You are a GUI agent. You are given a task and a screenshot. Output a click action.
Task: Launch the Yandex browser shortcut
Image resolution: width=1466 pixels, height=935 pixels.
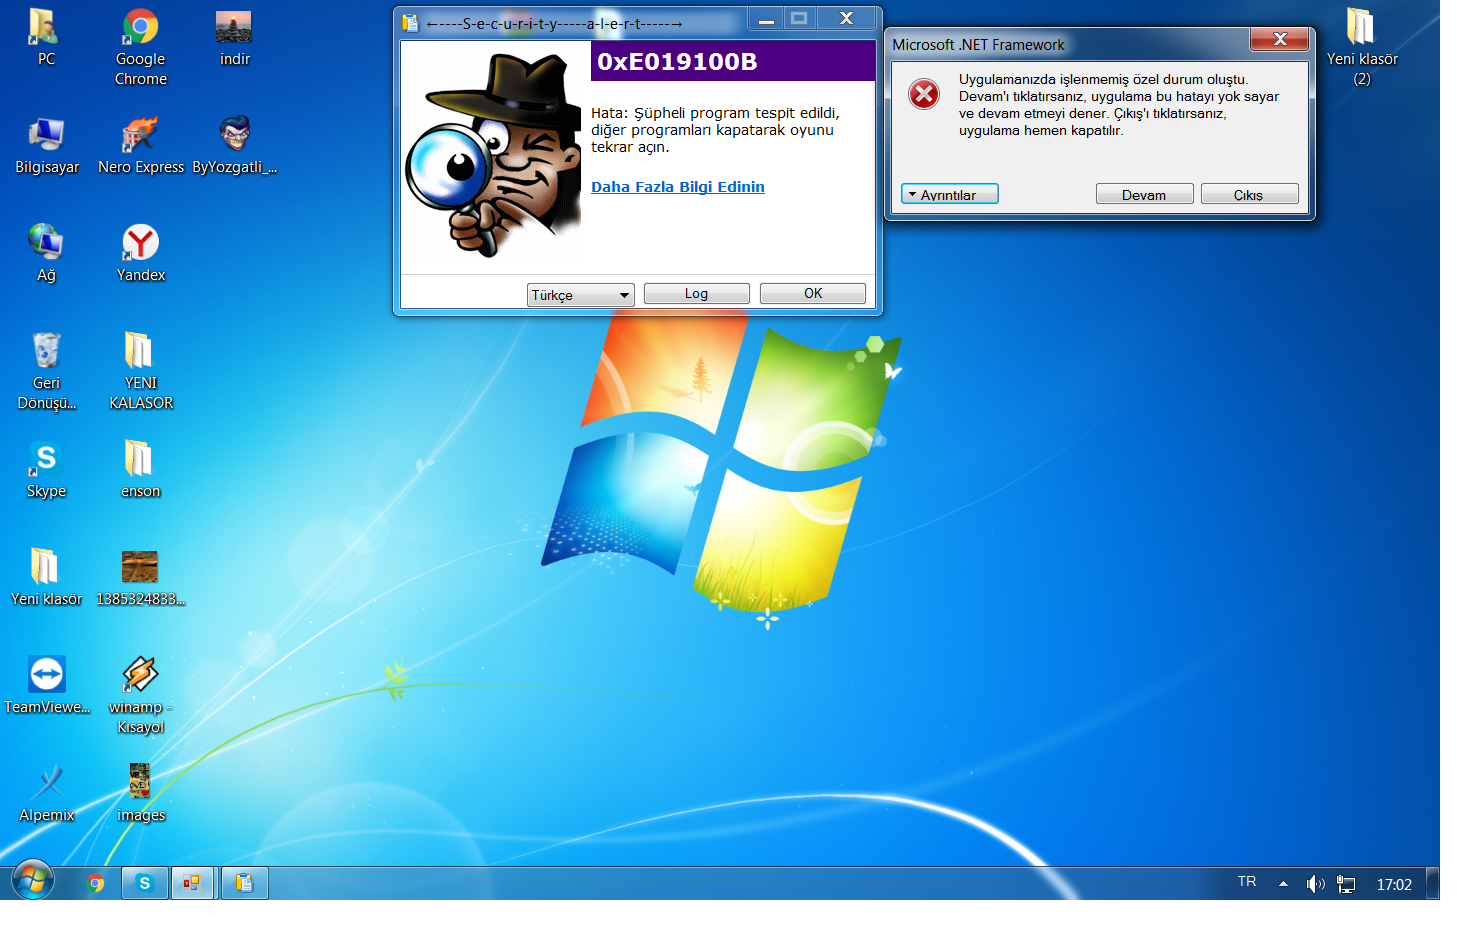(x=141, y=253)
